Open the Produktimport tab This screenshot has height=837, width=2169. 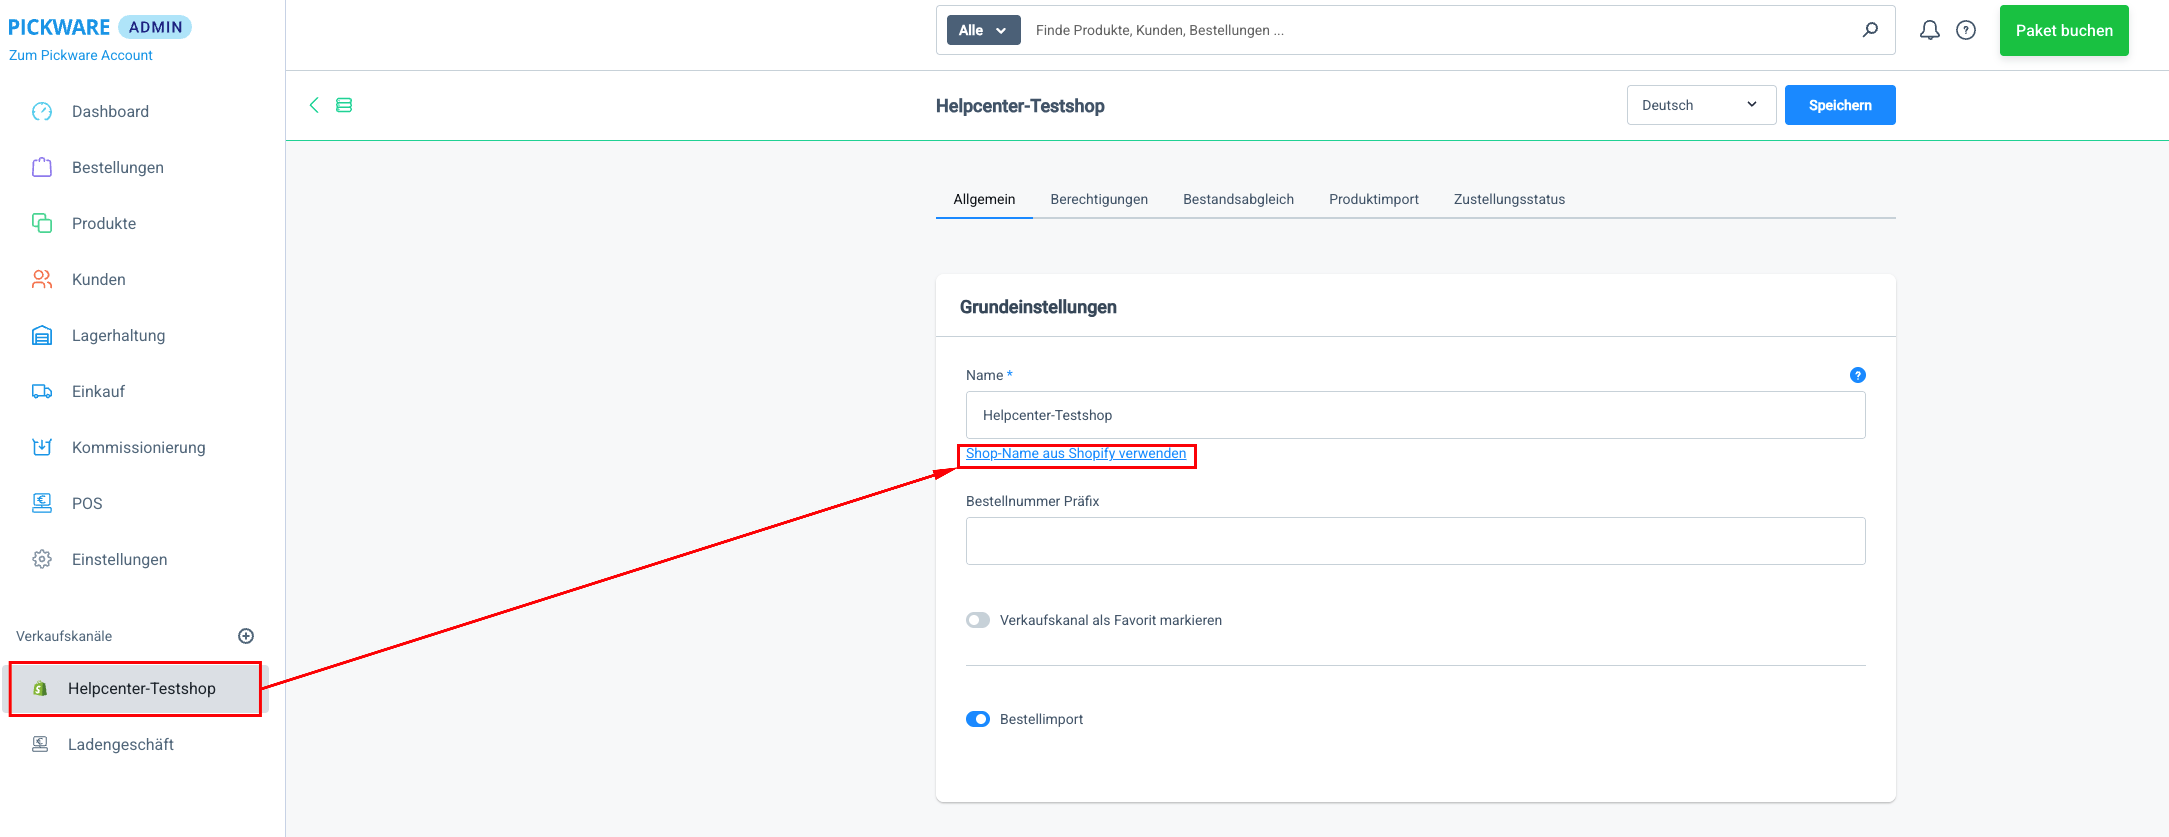1373,199
